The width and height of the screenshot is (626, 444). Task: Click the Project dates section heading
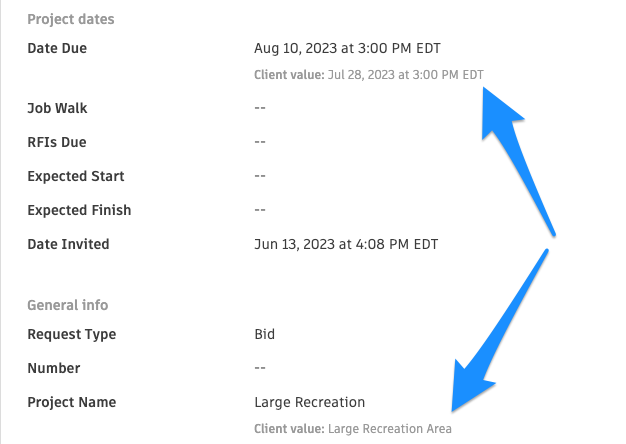tap(70, 19)
